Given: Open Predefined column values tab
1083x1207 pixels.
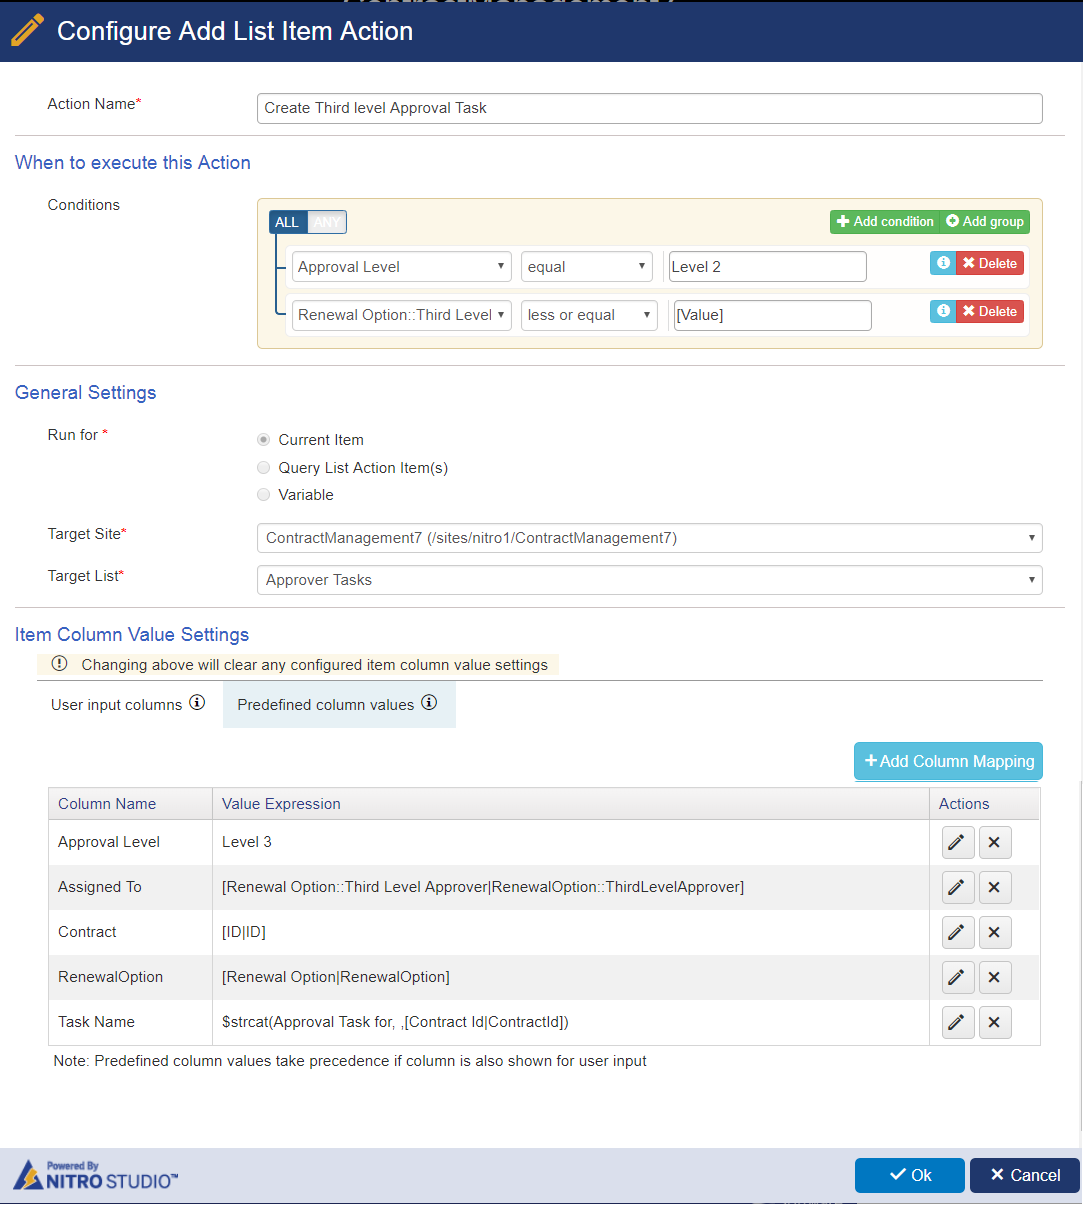Looking at the screenshot, I should pyautogui.click(x=338, y=705).
